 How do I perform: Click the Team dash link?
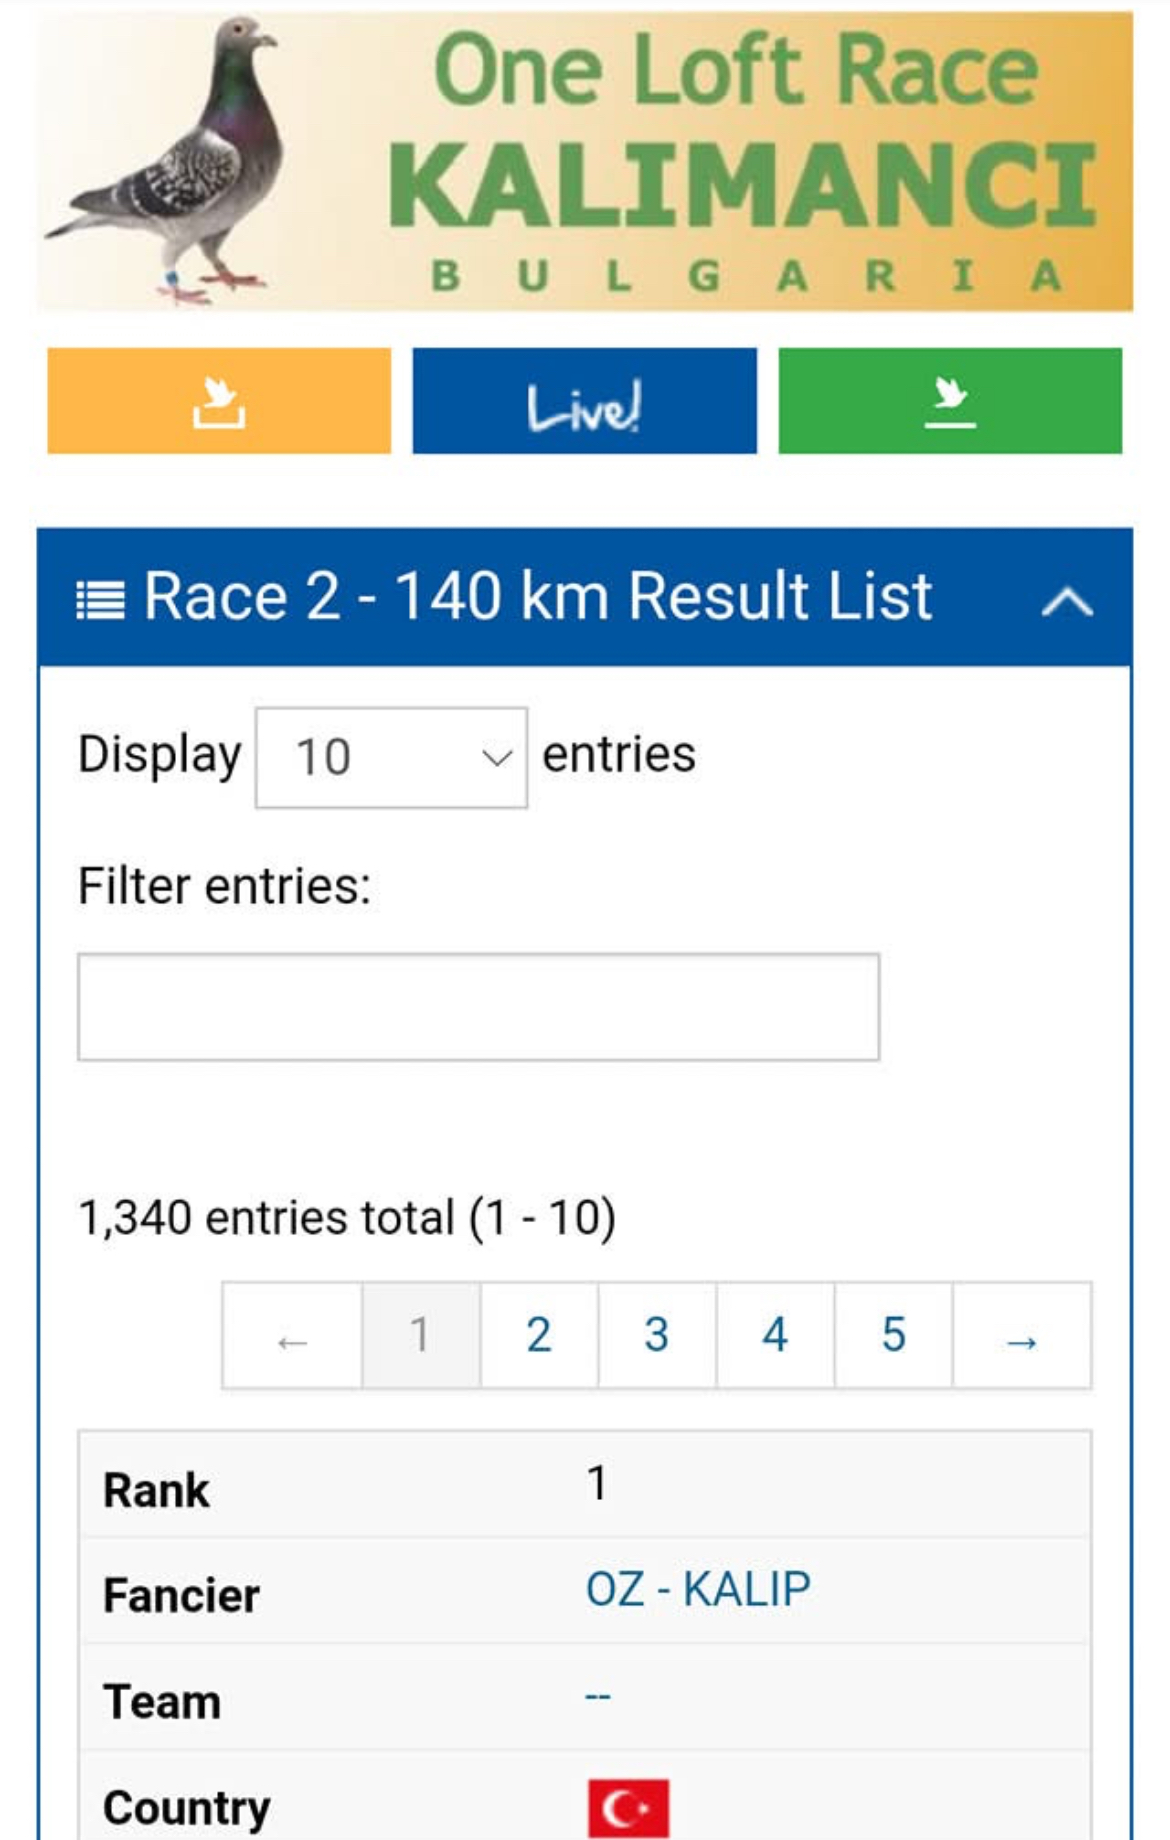click(598, 1696)
